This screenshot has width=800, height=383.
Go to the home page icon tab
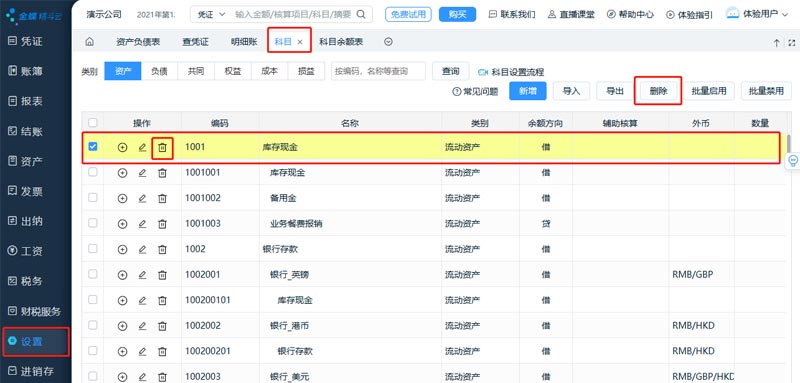[x=89, y=42]
